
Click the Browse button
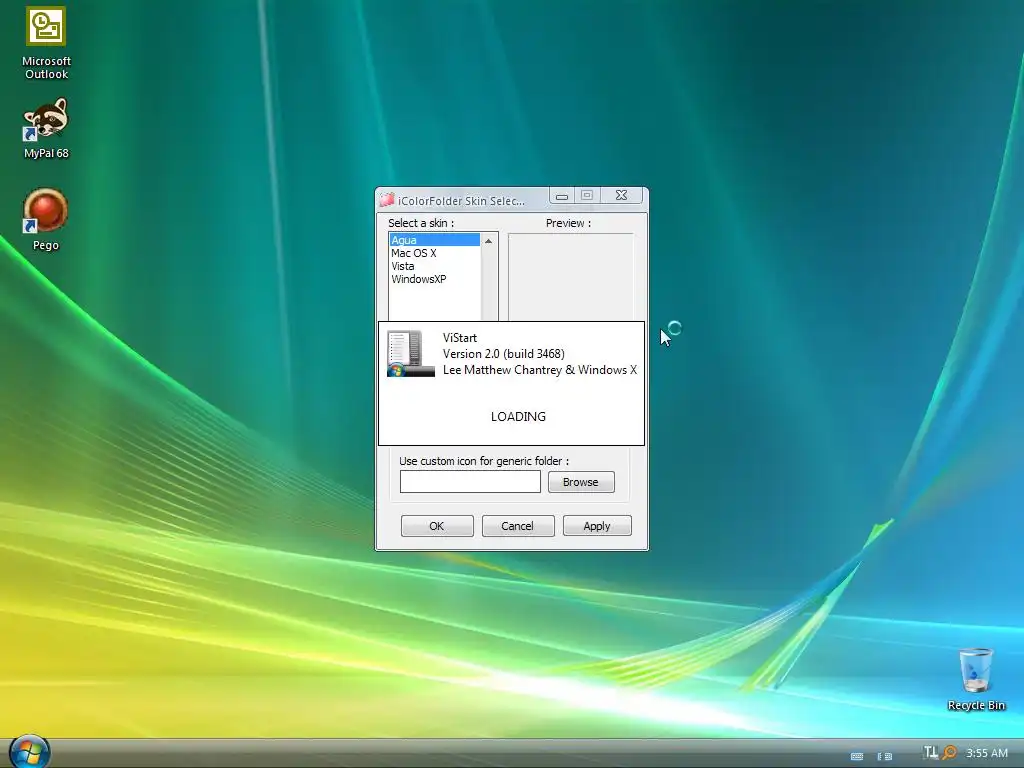(581, 482)
